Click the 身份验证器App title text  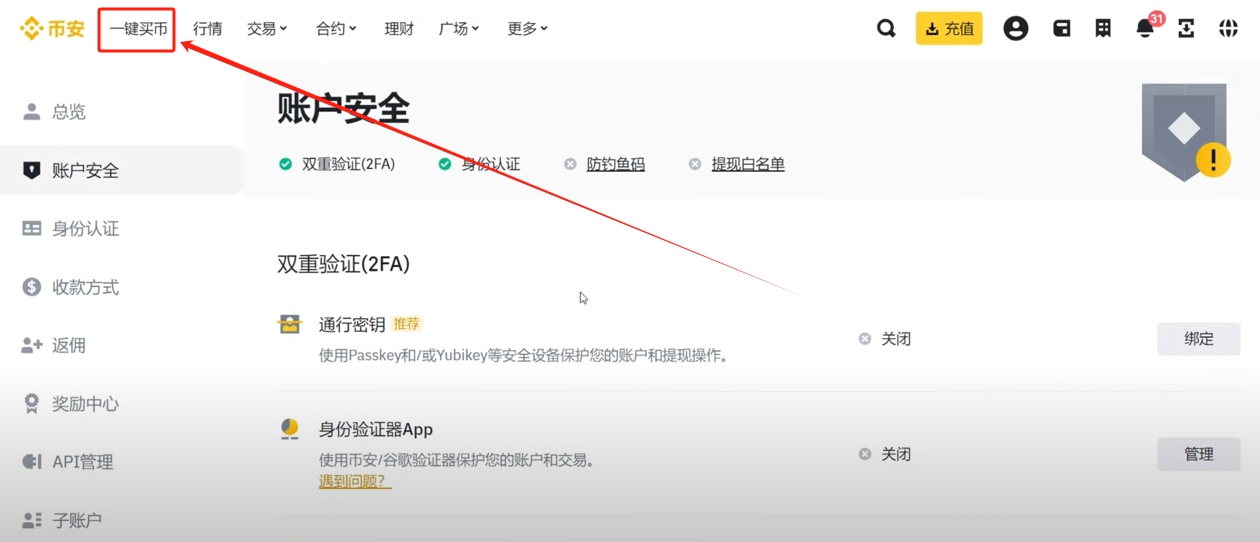pyautogui.click(x=376, y=429)
